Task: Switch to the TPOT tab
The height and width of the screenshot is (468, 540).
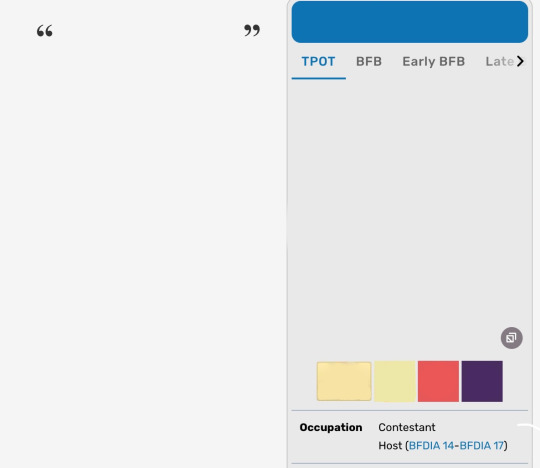Action: click(x=319, y=62)
